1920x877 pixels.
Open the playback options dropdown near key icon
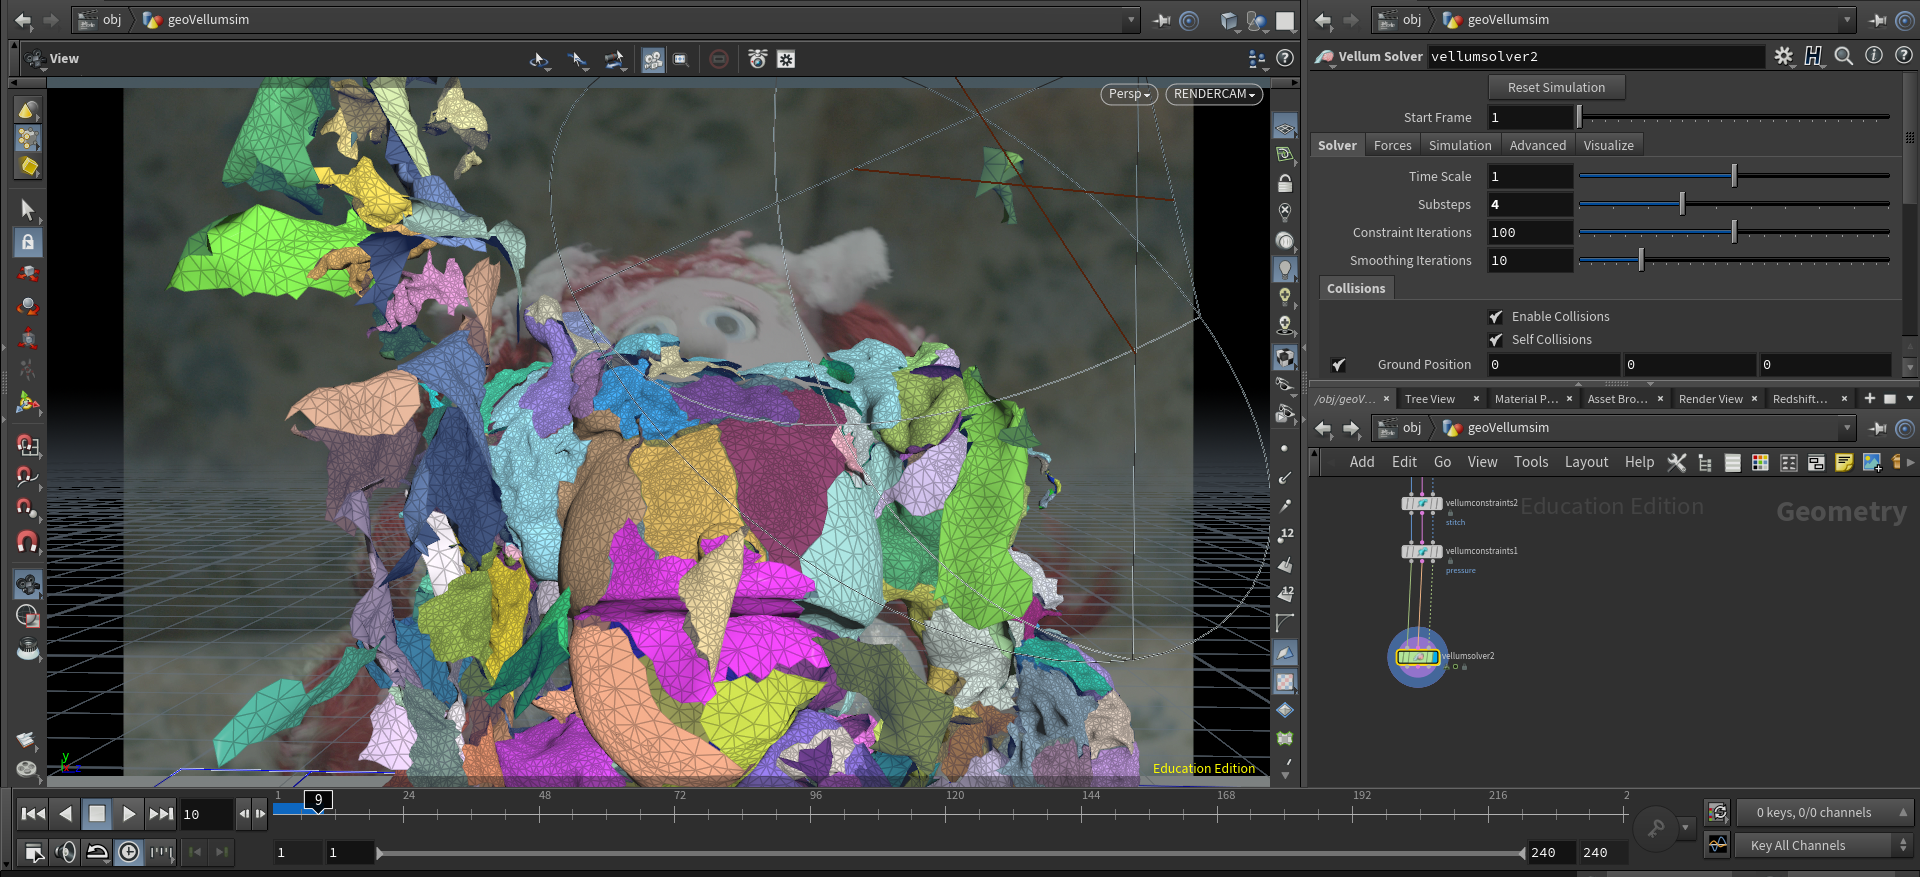[x=1686, y=828]
